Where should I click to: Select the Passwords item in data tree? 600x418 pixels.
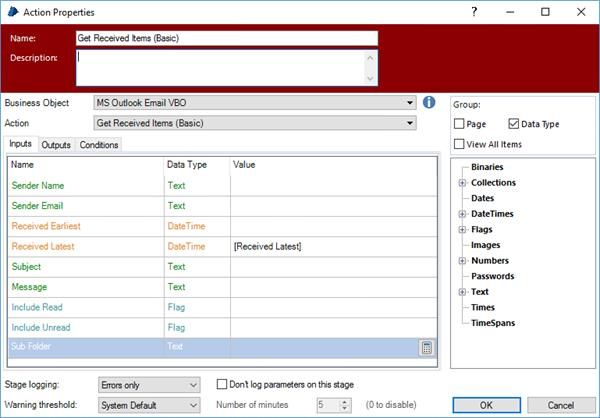[x=492, y=276]
